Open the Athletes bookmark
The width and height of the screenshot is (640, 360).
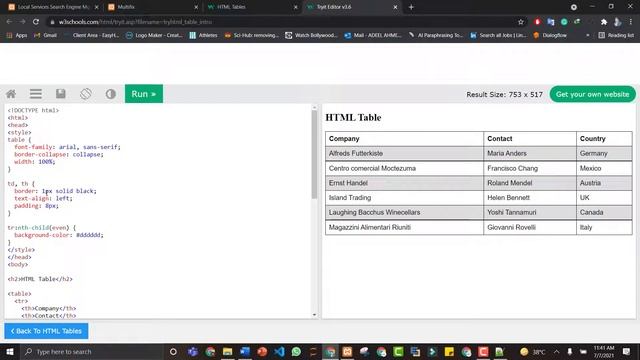pyautogui.click(x=203, y=36)
